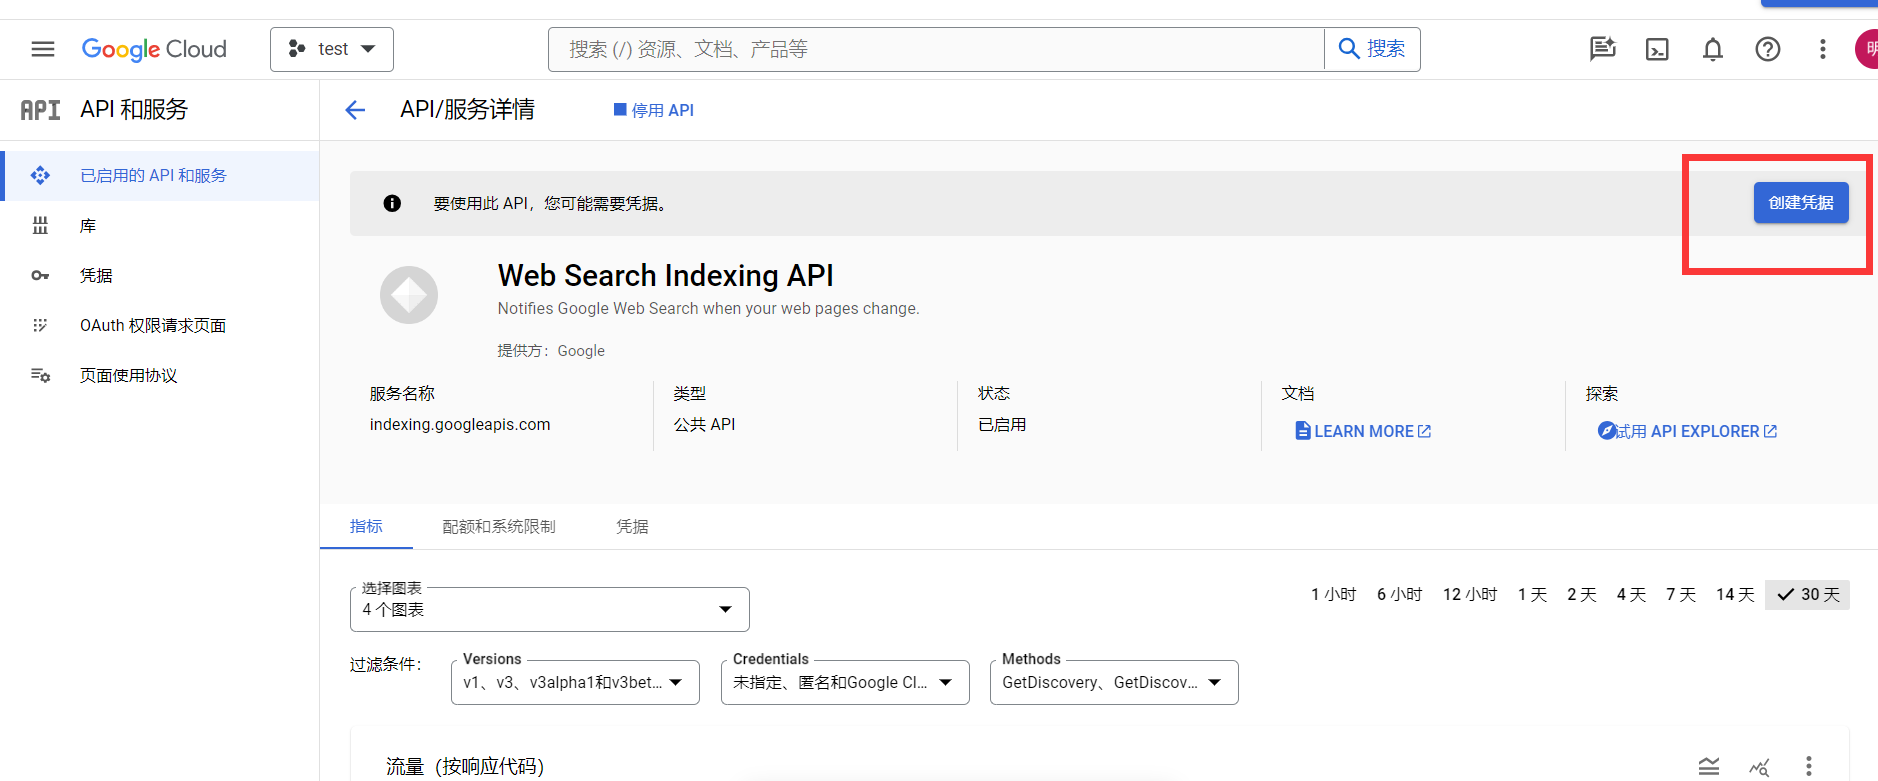The image size is (1878, 781).
Task: Expand the Credentials filter dropdown
Action: pos(845,682)
